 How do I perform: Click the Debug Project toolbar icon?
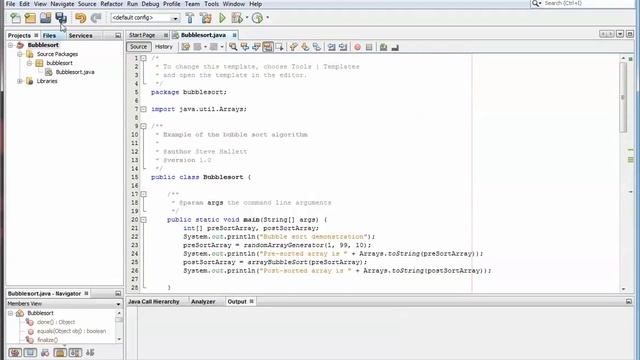coord(237,18)
